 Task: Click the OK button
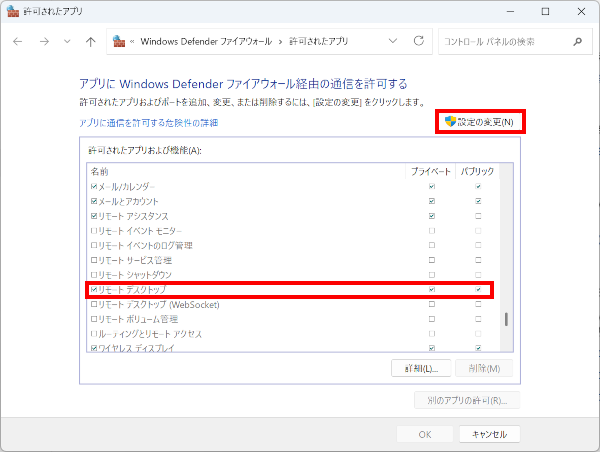click(x=425, y=434)
